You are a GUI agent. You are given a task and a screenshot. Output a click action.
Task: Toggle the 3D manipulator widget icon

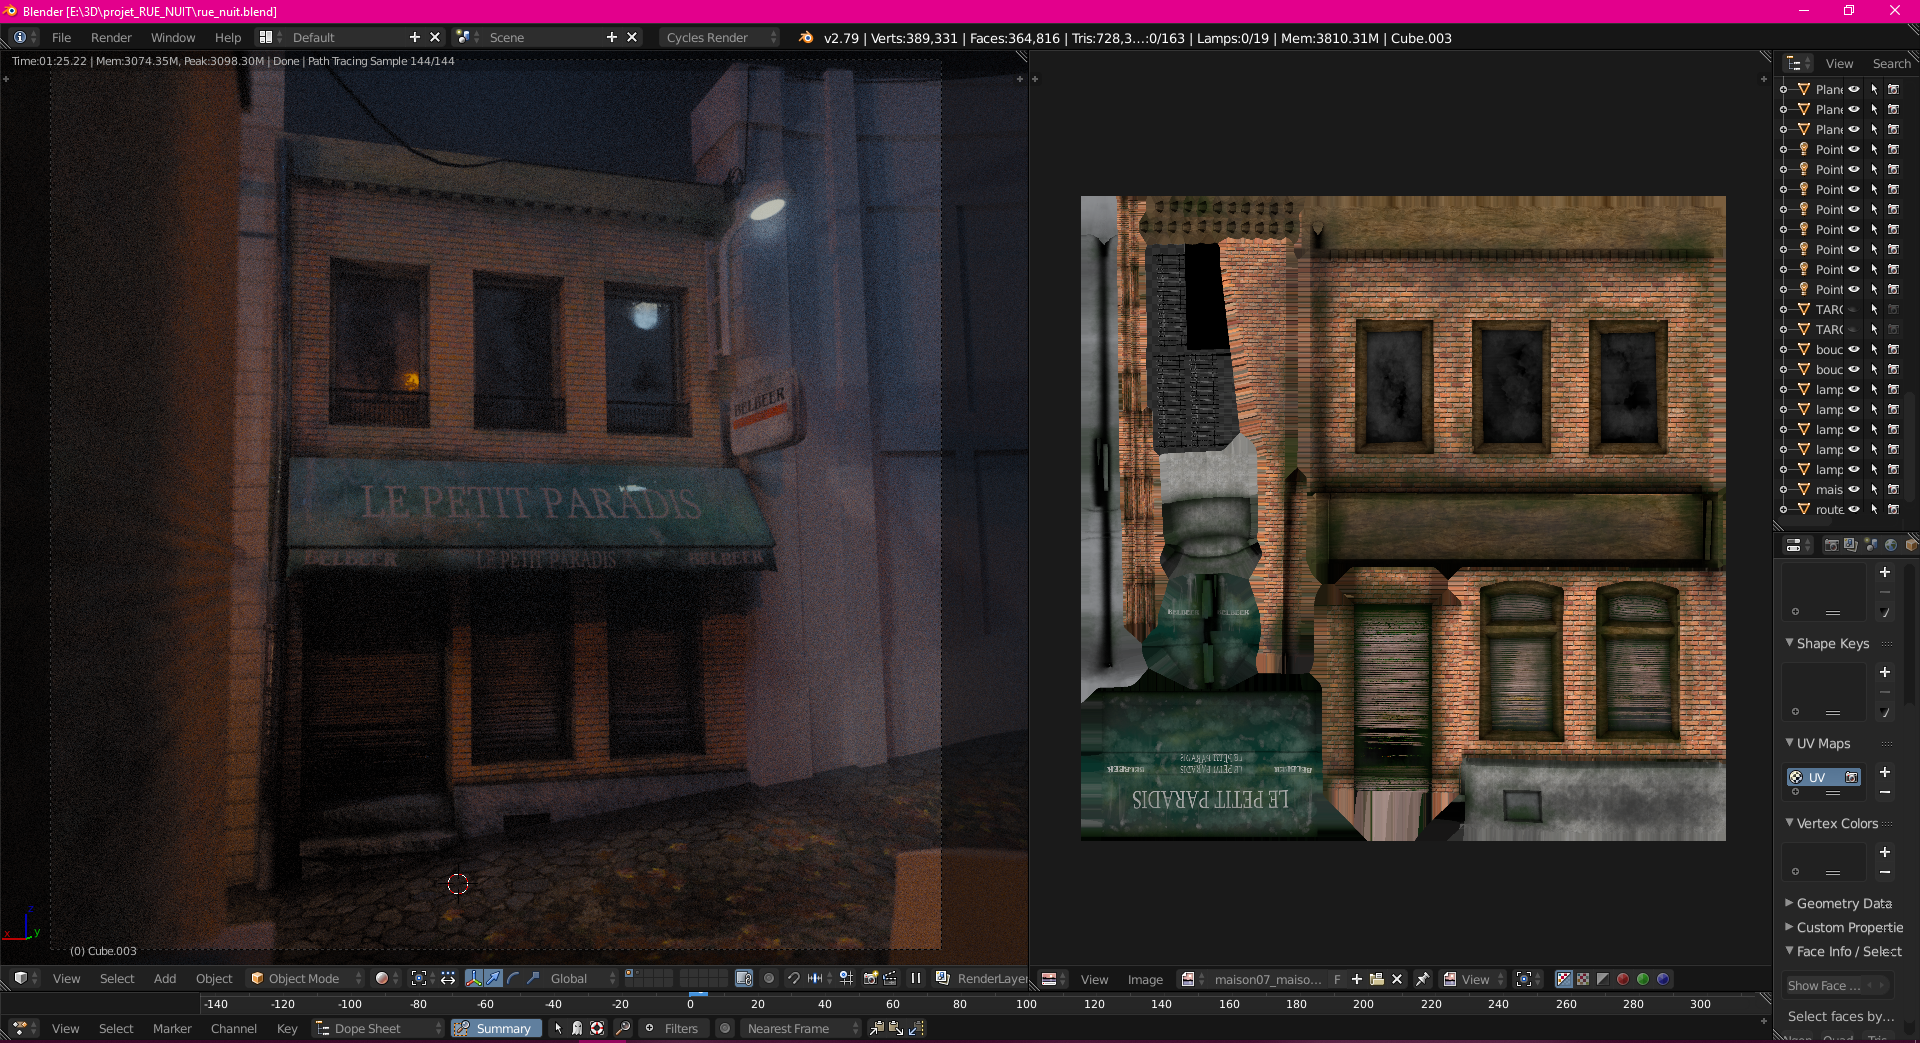(474, 978)
